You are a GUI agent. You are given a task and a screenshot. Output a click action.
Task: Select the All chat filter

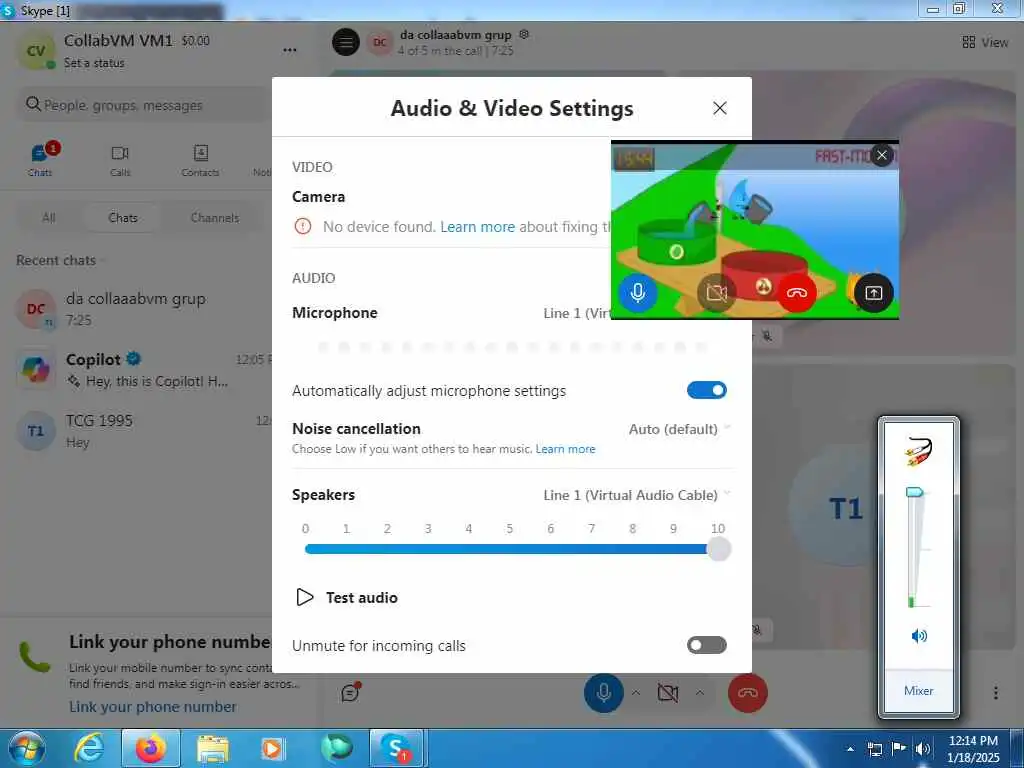point(49,218)
